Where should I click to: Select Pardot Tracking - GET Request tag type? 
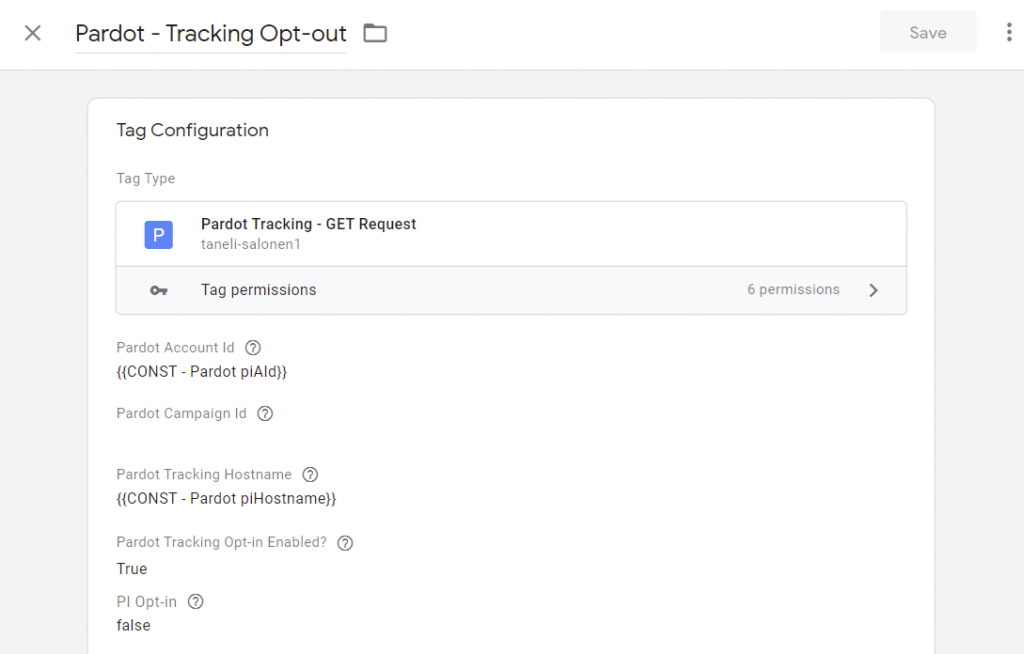(308, 225)
